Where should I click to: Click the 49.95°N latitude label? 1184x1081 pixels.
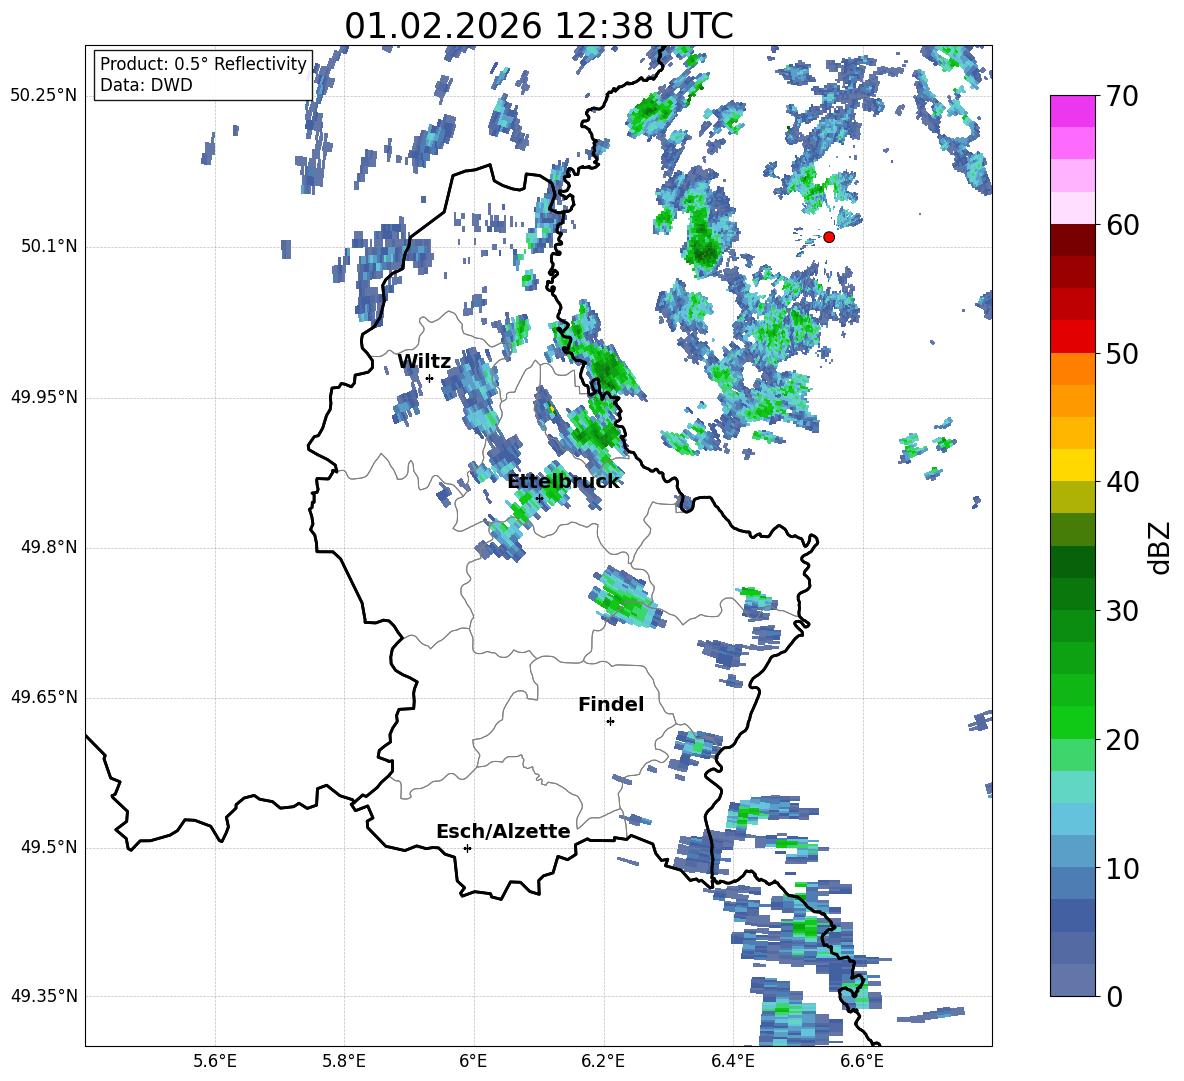click(x=44, y=397)
